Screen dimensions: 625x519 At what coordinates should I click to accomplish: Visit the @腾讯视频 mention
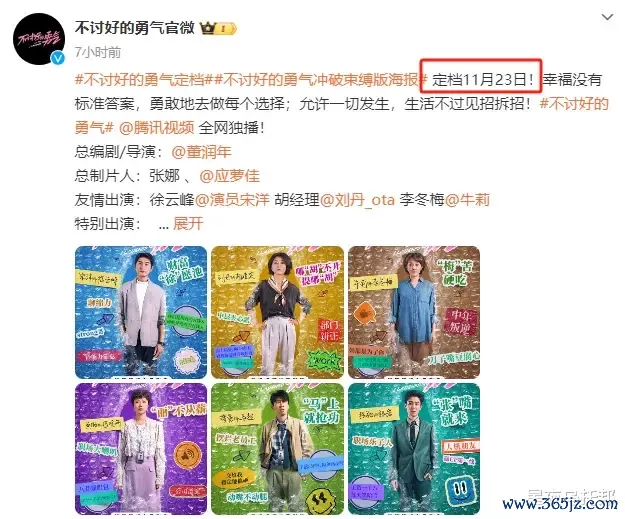pos(156,128)
